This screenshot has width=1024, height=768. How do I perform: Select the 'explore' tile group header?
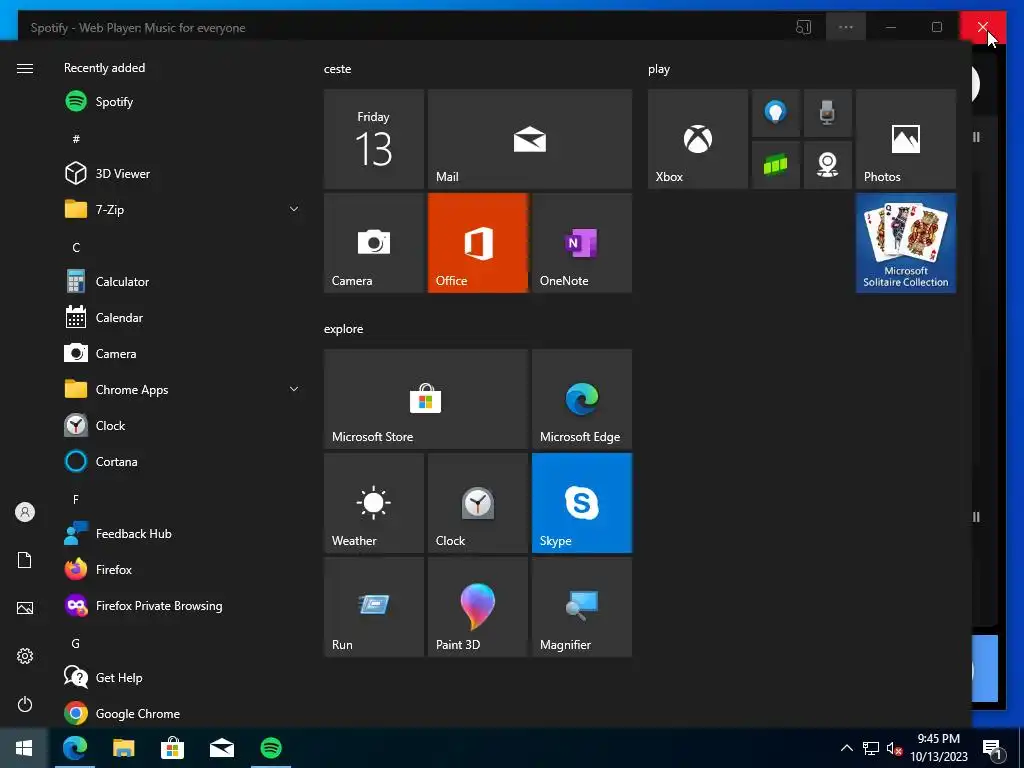(344, 329)
